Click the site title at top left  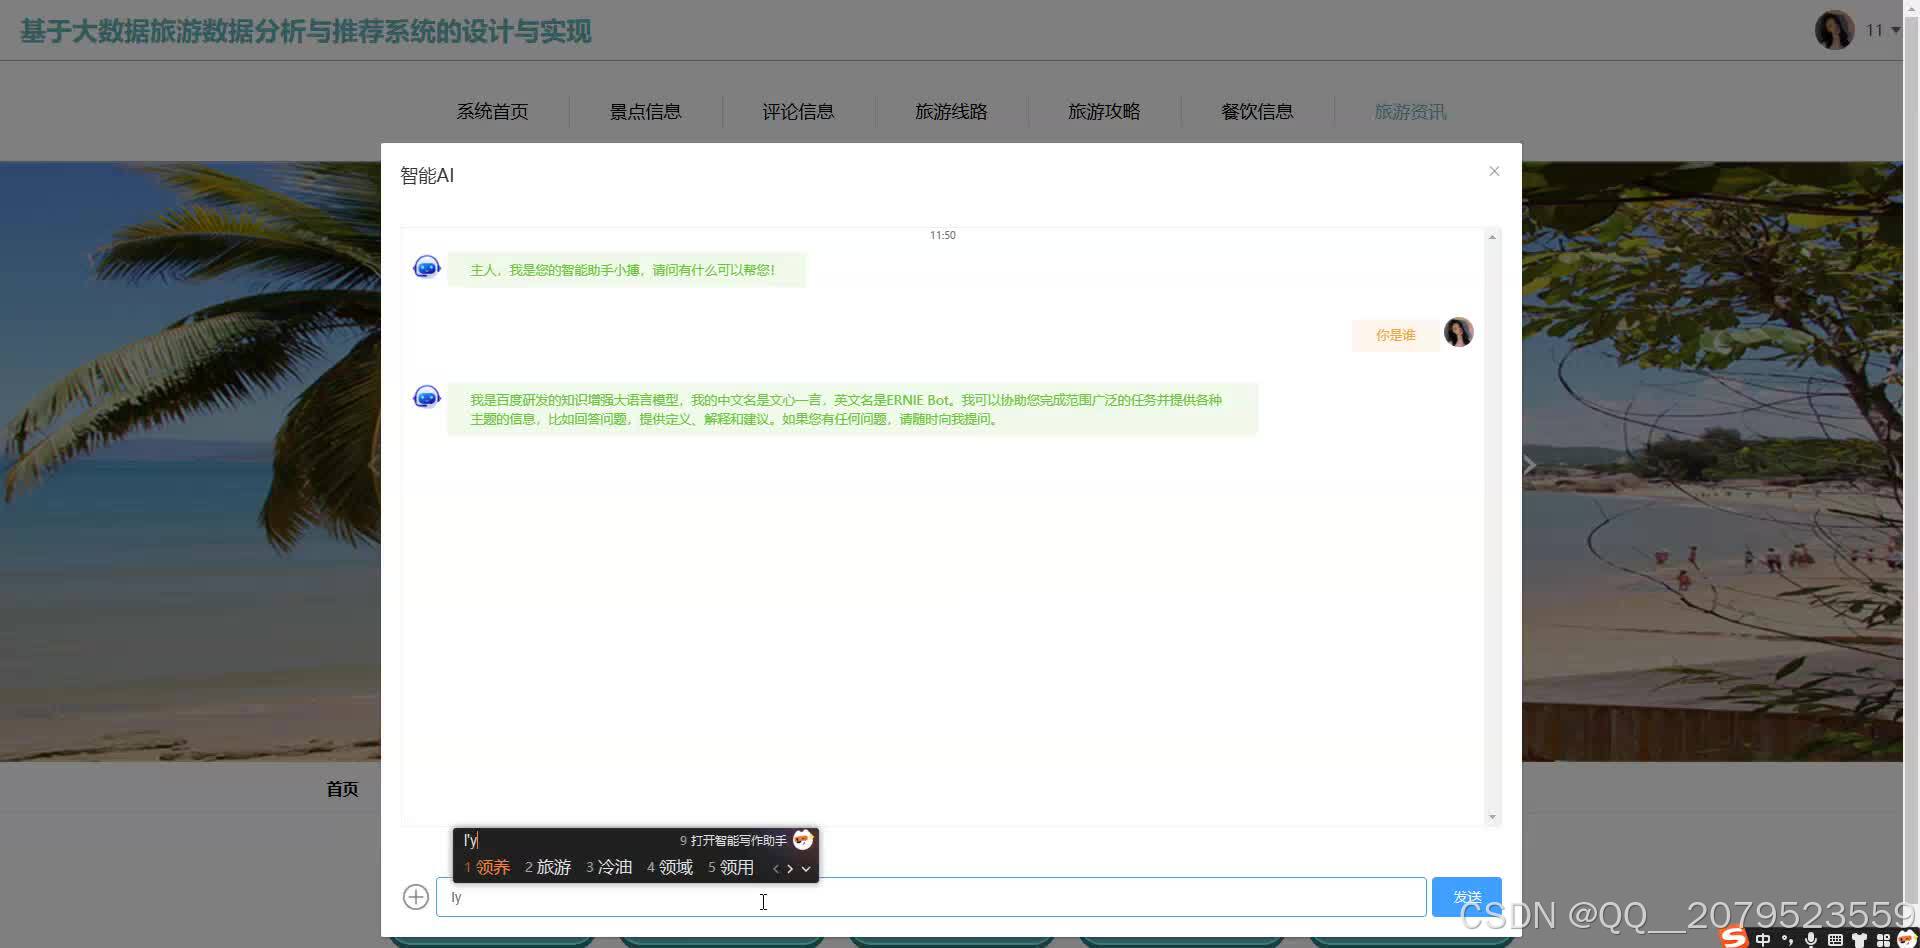306,31
